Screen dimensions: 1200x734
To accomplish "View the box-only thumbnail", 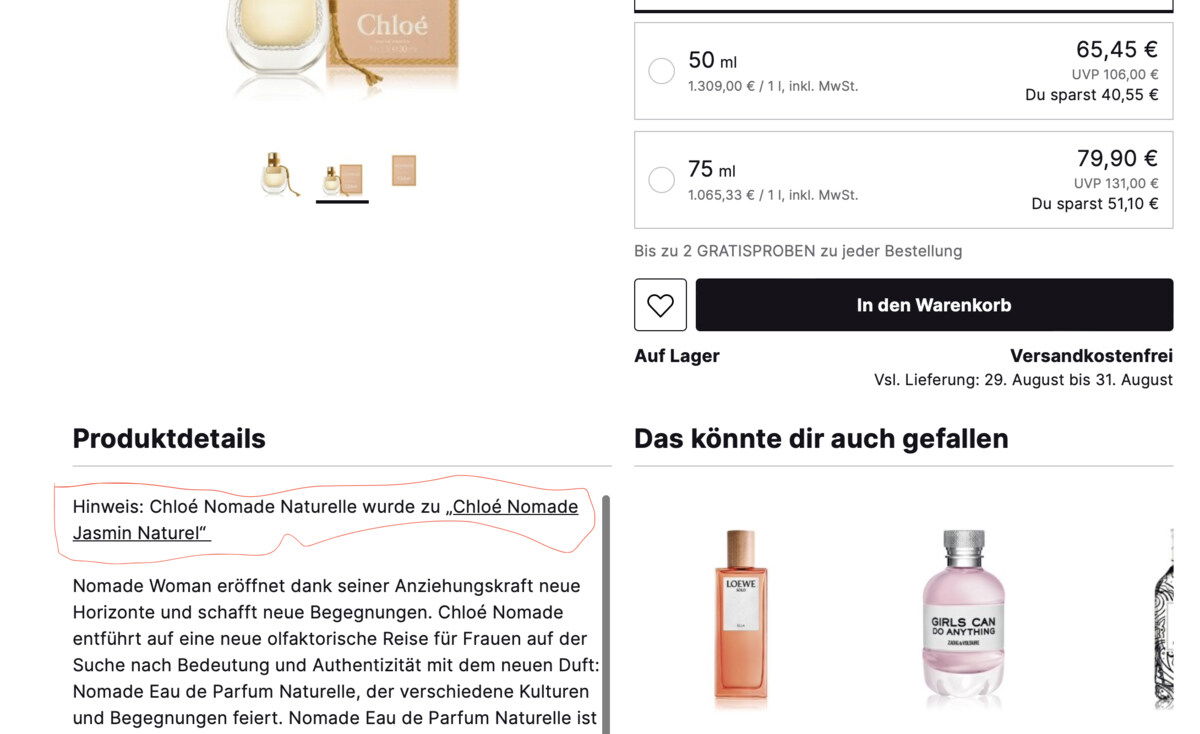I will click(404, 170).
